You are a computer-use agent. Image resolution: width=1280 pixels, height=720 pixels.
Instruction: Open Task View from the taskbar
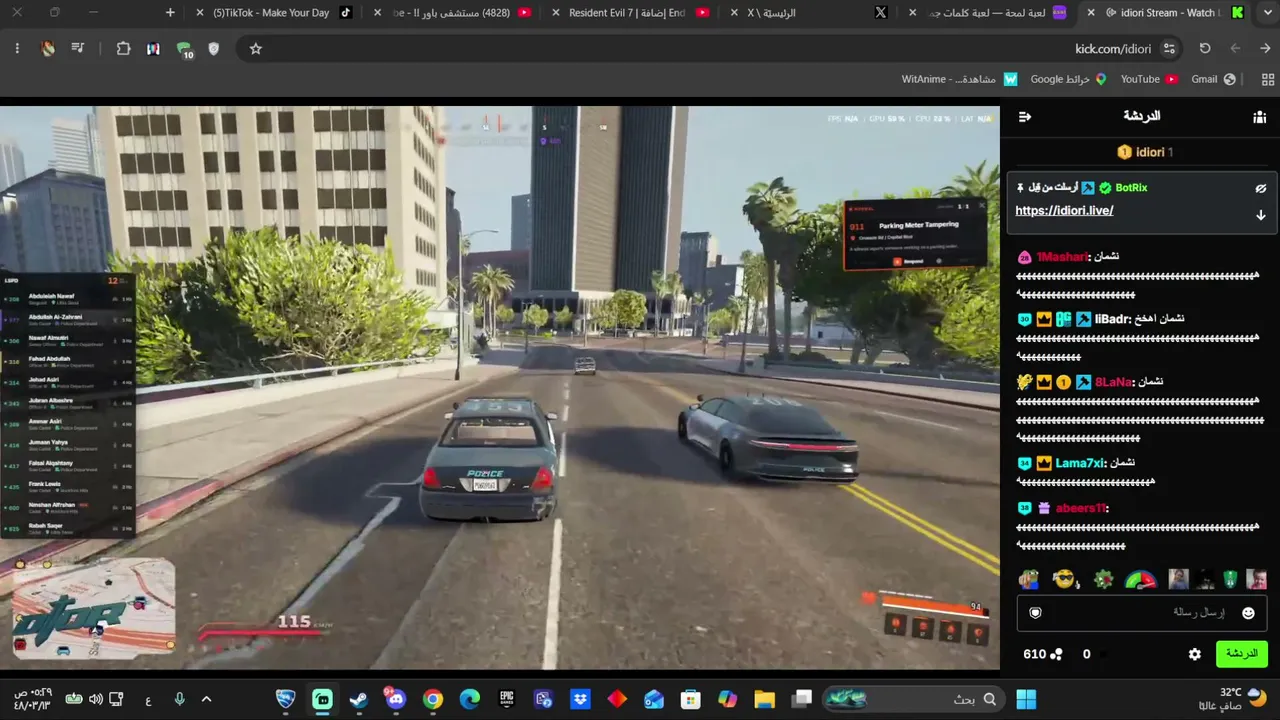(x=802, y=699)
